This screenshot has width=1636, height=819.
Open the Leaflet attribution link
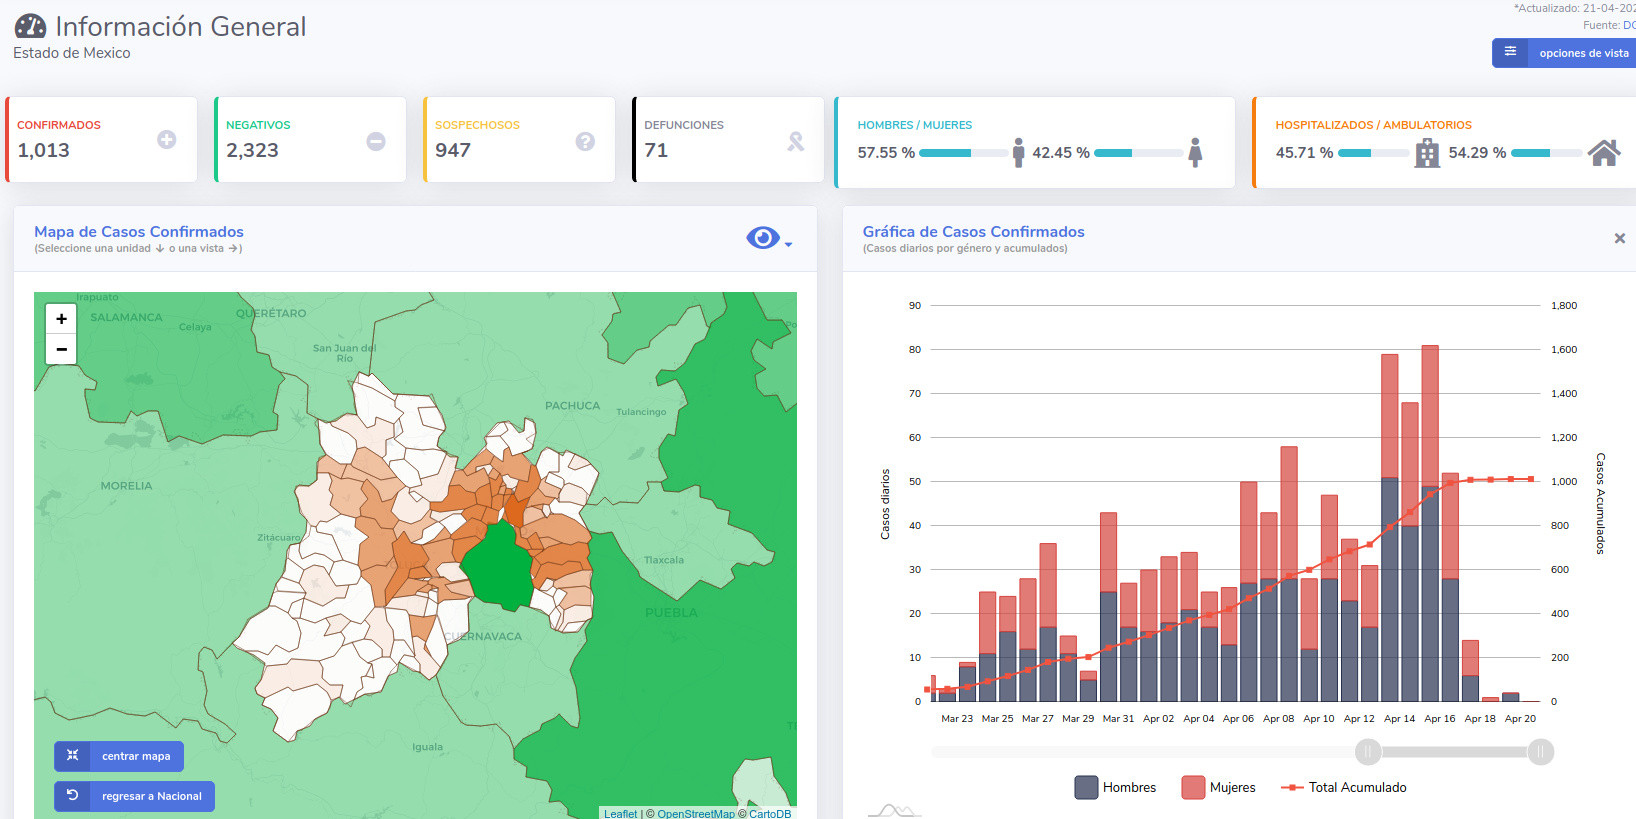(x=620, y=814)
